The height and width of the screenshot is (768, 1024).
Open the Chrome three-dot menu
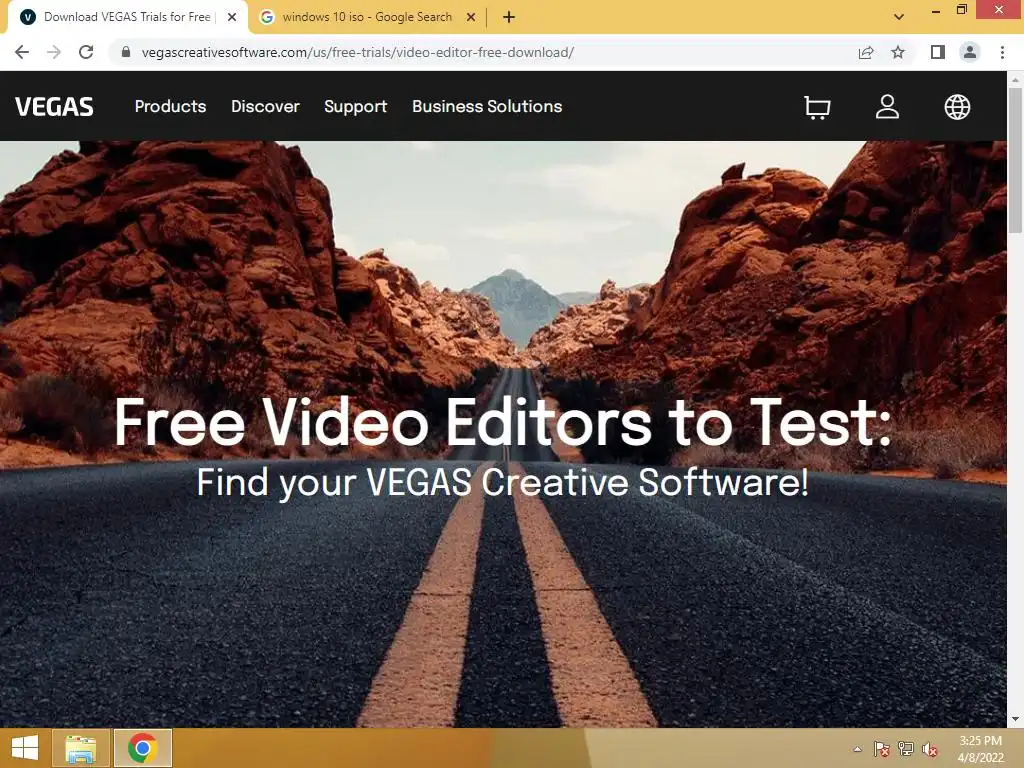(1002, 52)
